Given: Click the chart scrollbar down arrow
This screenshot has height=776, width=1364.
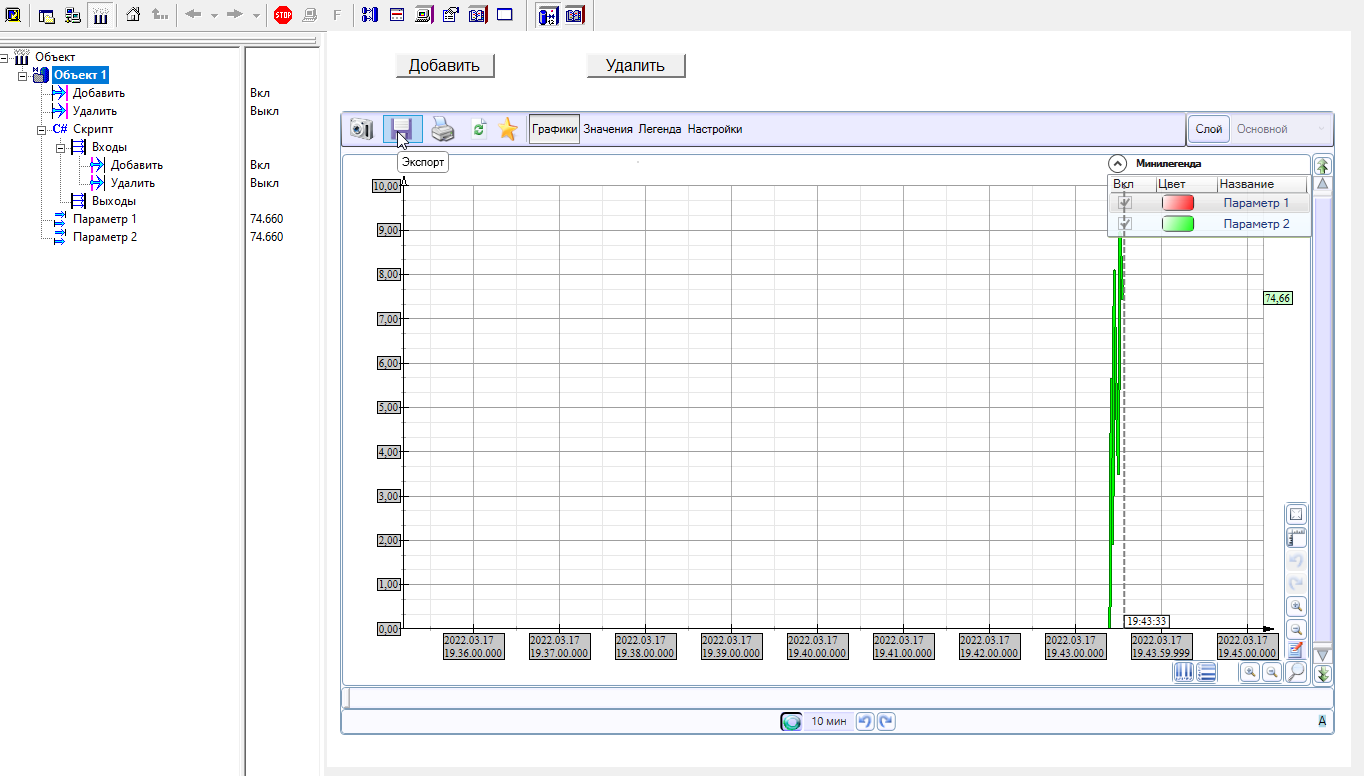Looking at the screenshot, I should pyautogui.click(x=1323, y=655).
